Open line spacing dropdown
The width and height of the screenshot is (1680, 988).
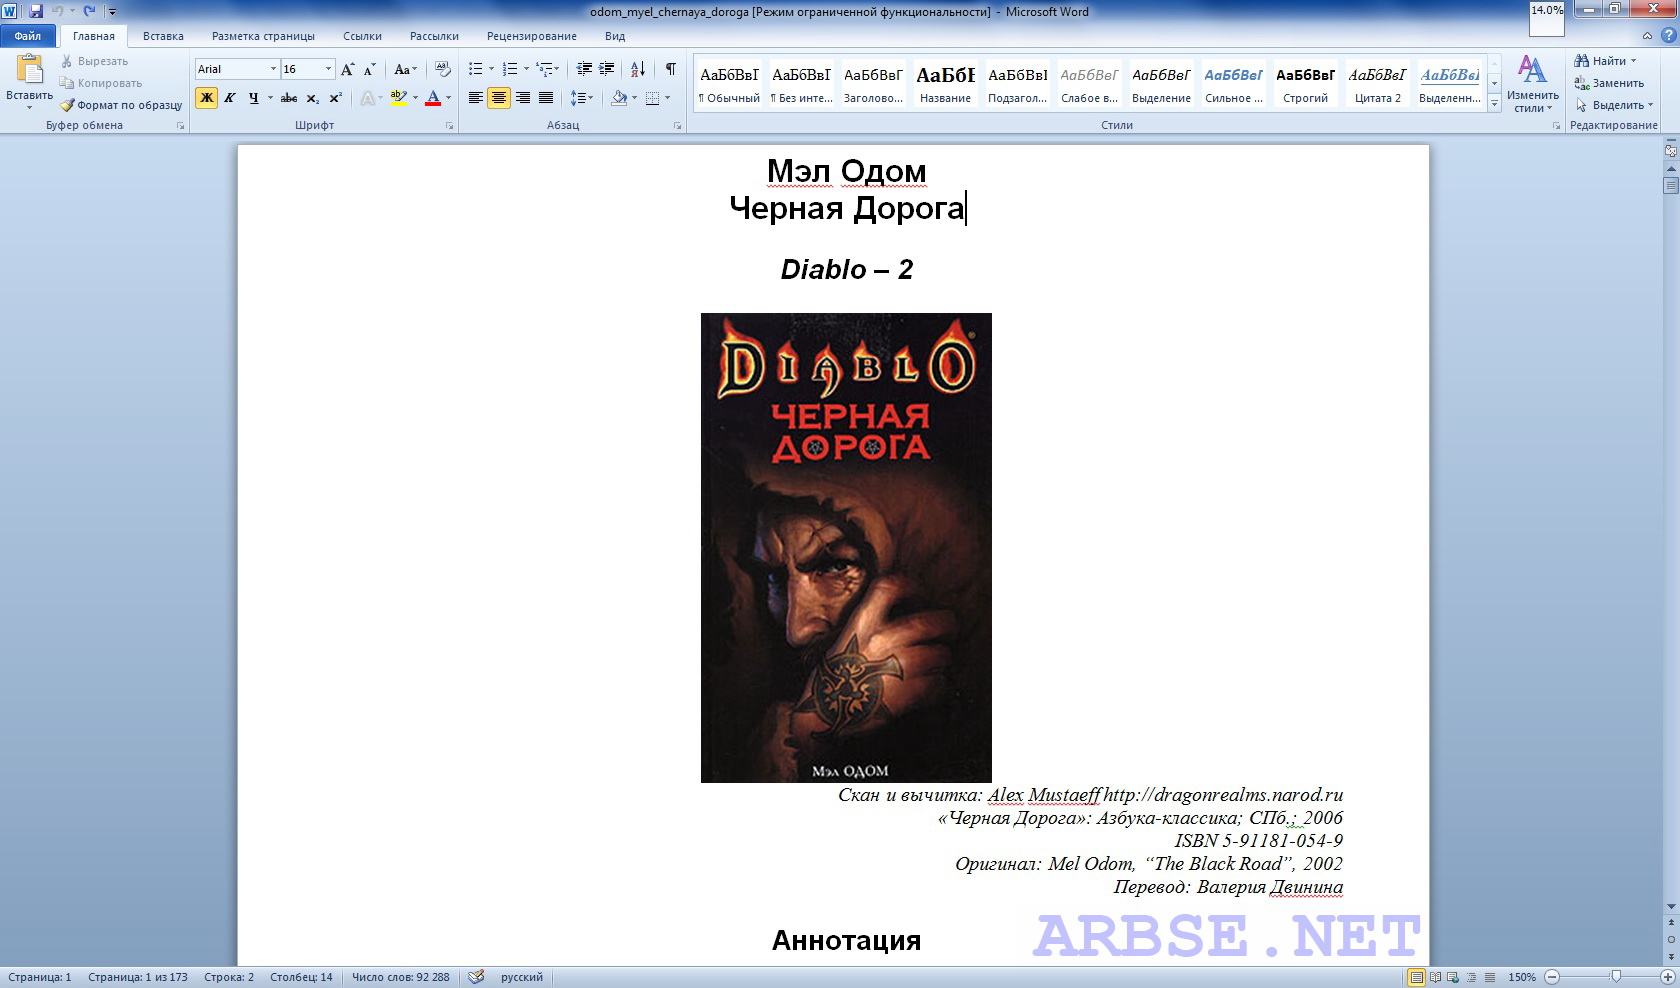click(x=582, y=98)
